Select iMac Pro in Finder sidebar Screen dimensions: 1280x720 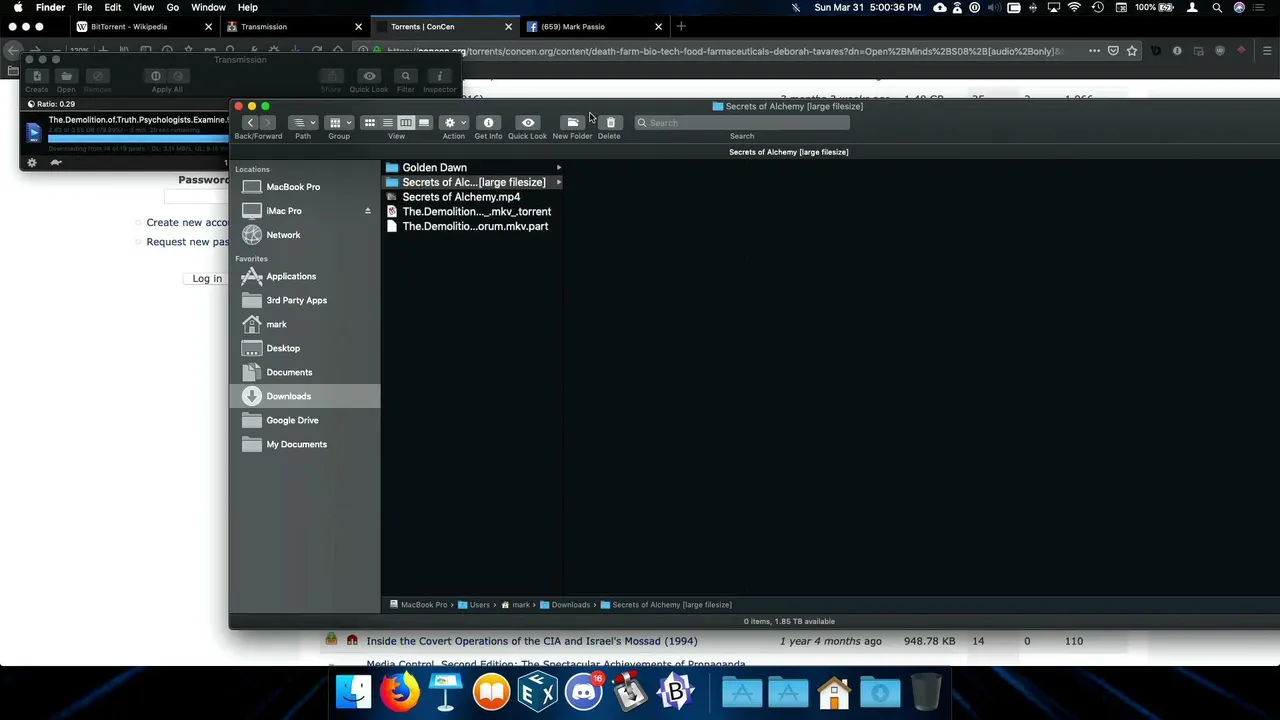[x=284, y=211]
